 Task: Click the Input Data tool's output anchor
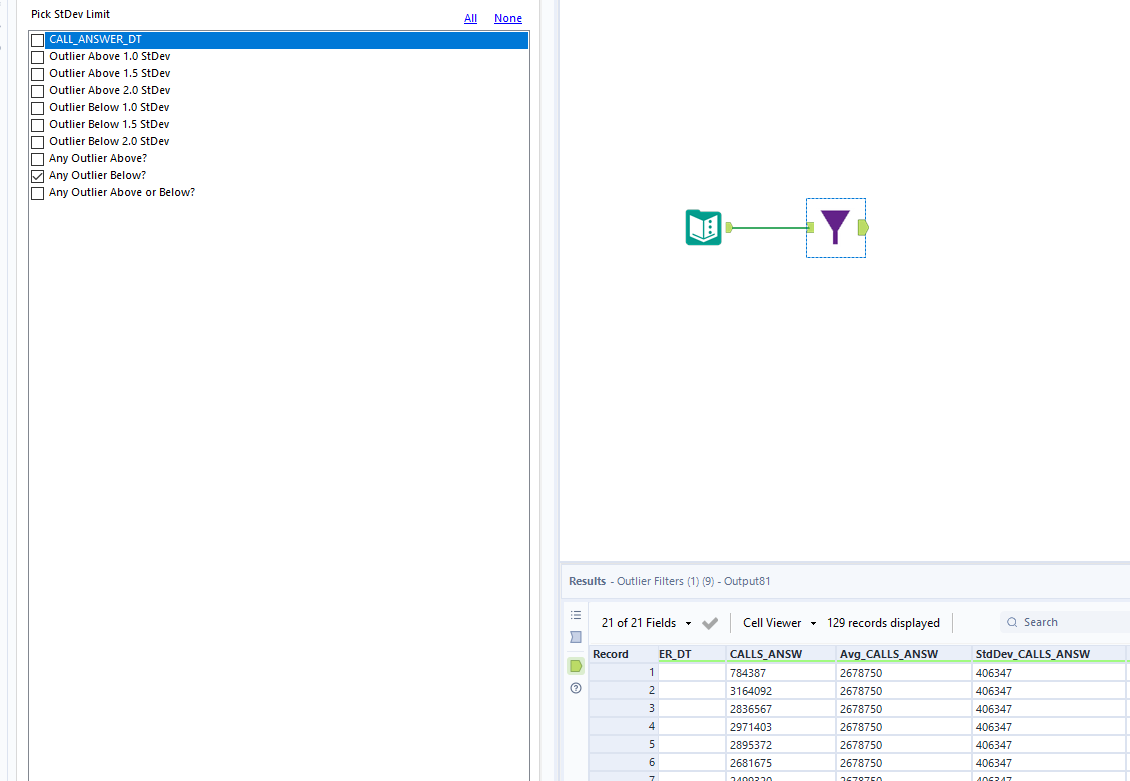pyautogui.click(x=729, y=227)
